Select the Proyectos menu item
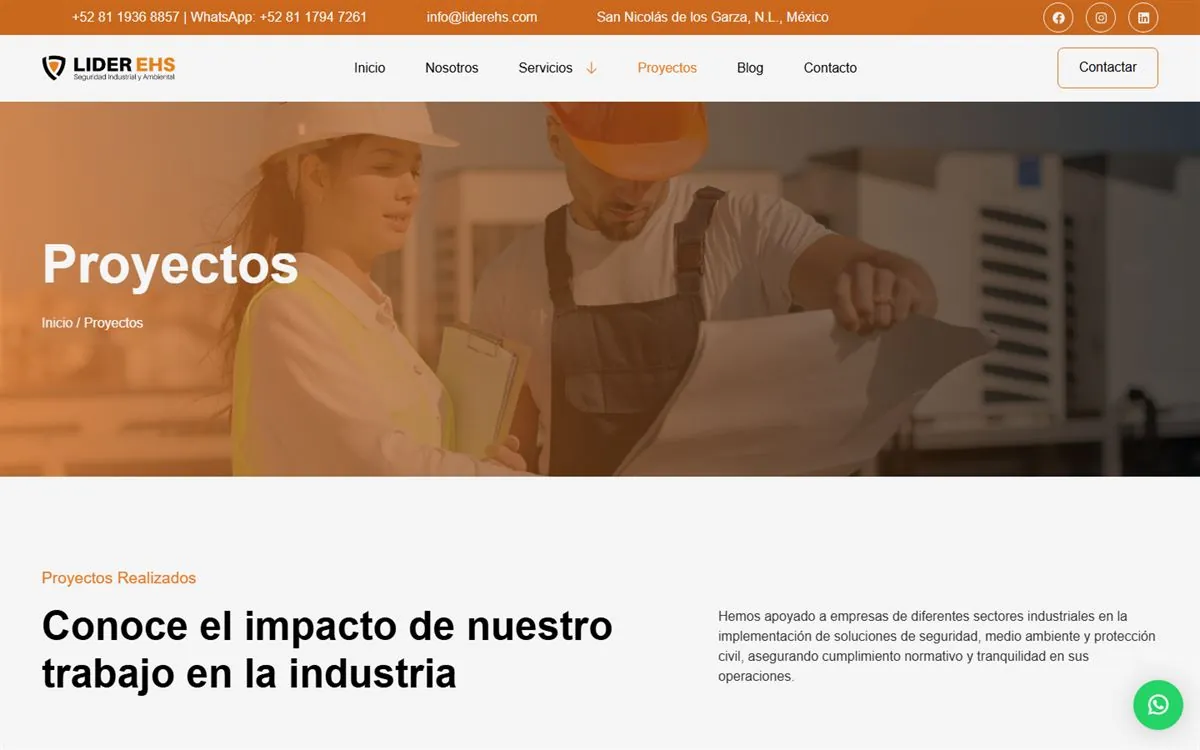1200x750 pixels. coord(667,68)
